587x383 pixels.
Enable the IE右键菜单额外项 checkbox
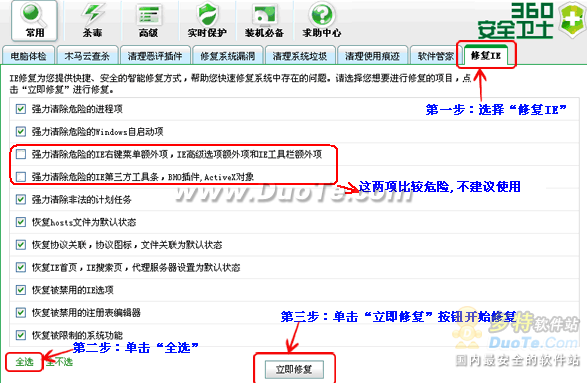[21, 154]
